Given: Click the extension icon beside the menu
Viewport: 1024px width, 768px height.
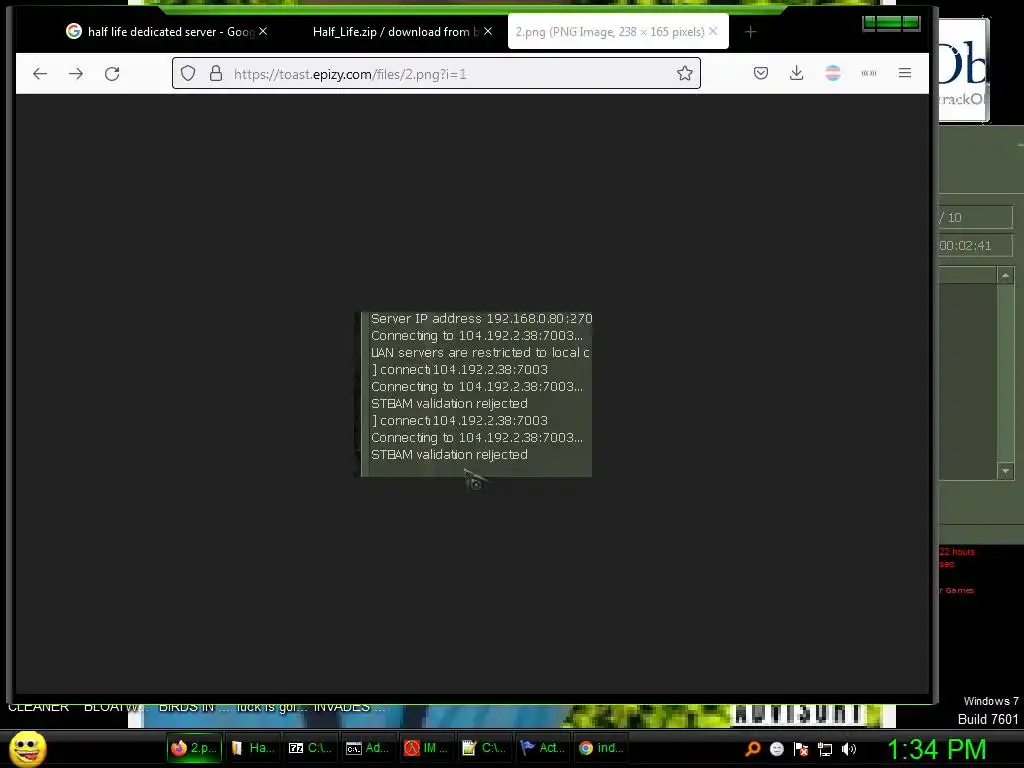Looking at the screenshot, I should point(869,73).
